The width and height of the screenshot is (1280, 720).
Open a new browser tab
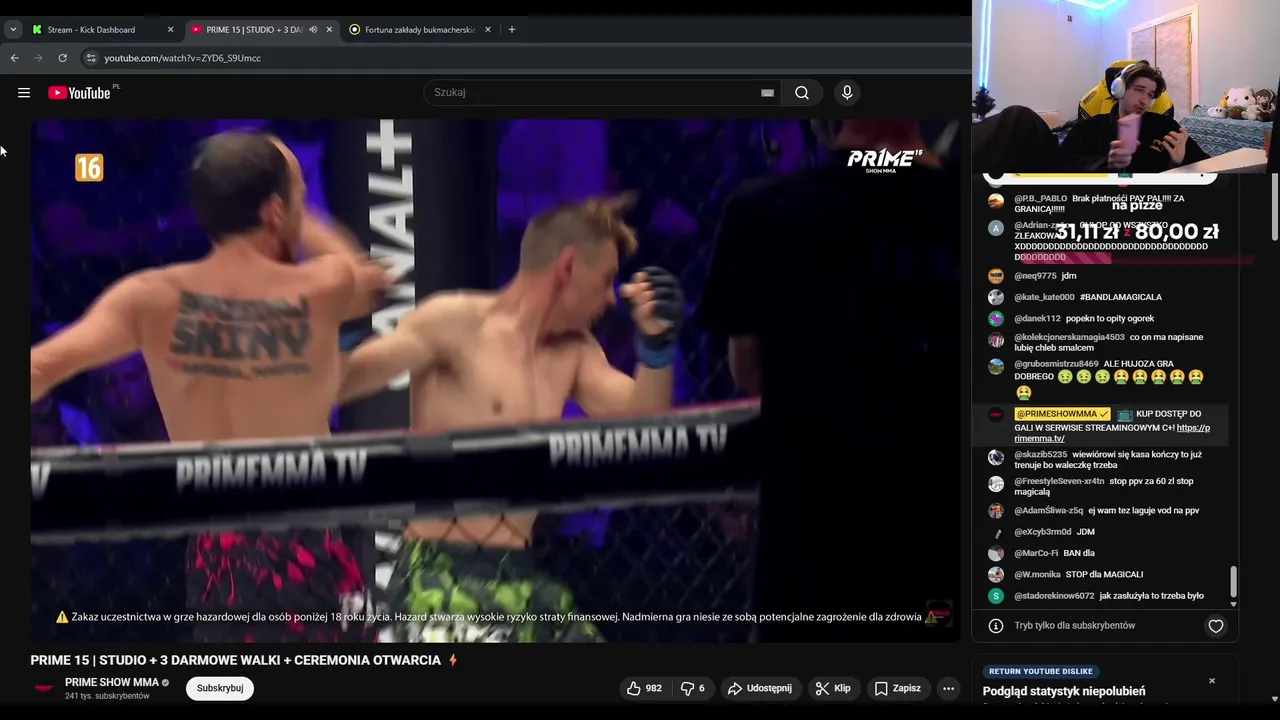click(512, 29)
